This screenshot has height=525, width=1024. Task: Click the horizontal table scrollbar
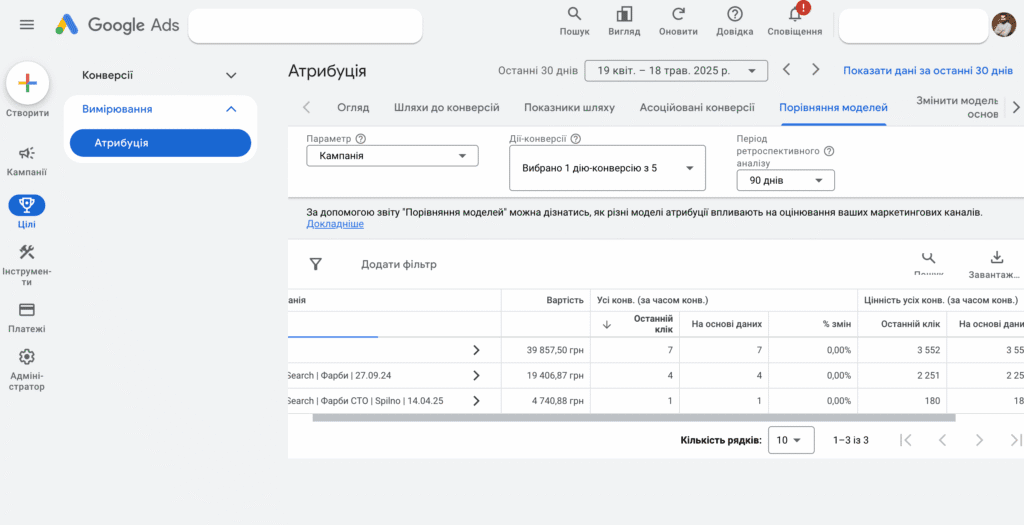633,417
